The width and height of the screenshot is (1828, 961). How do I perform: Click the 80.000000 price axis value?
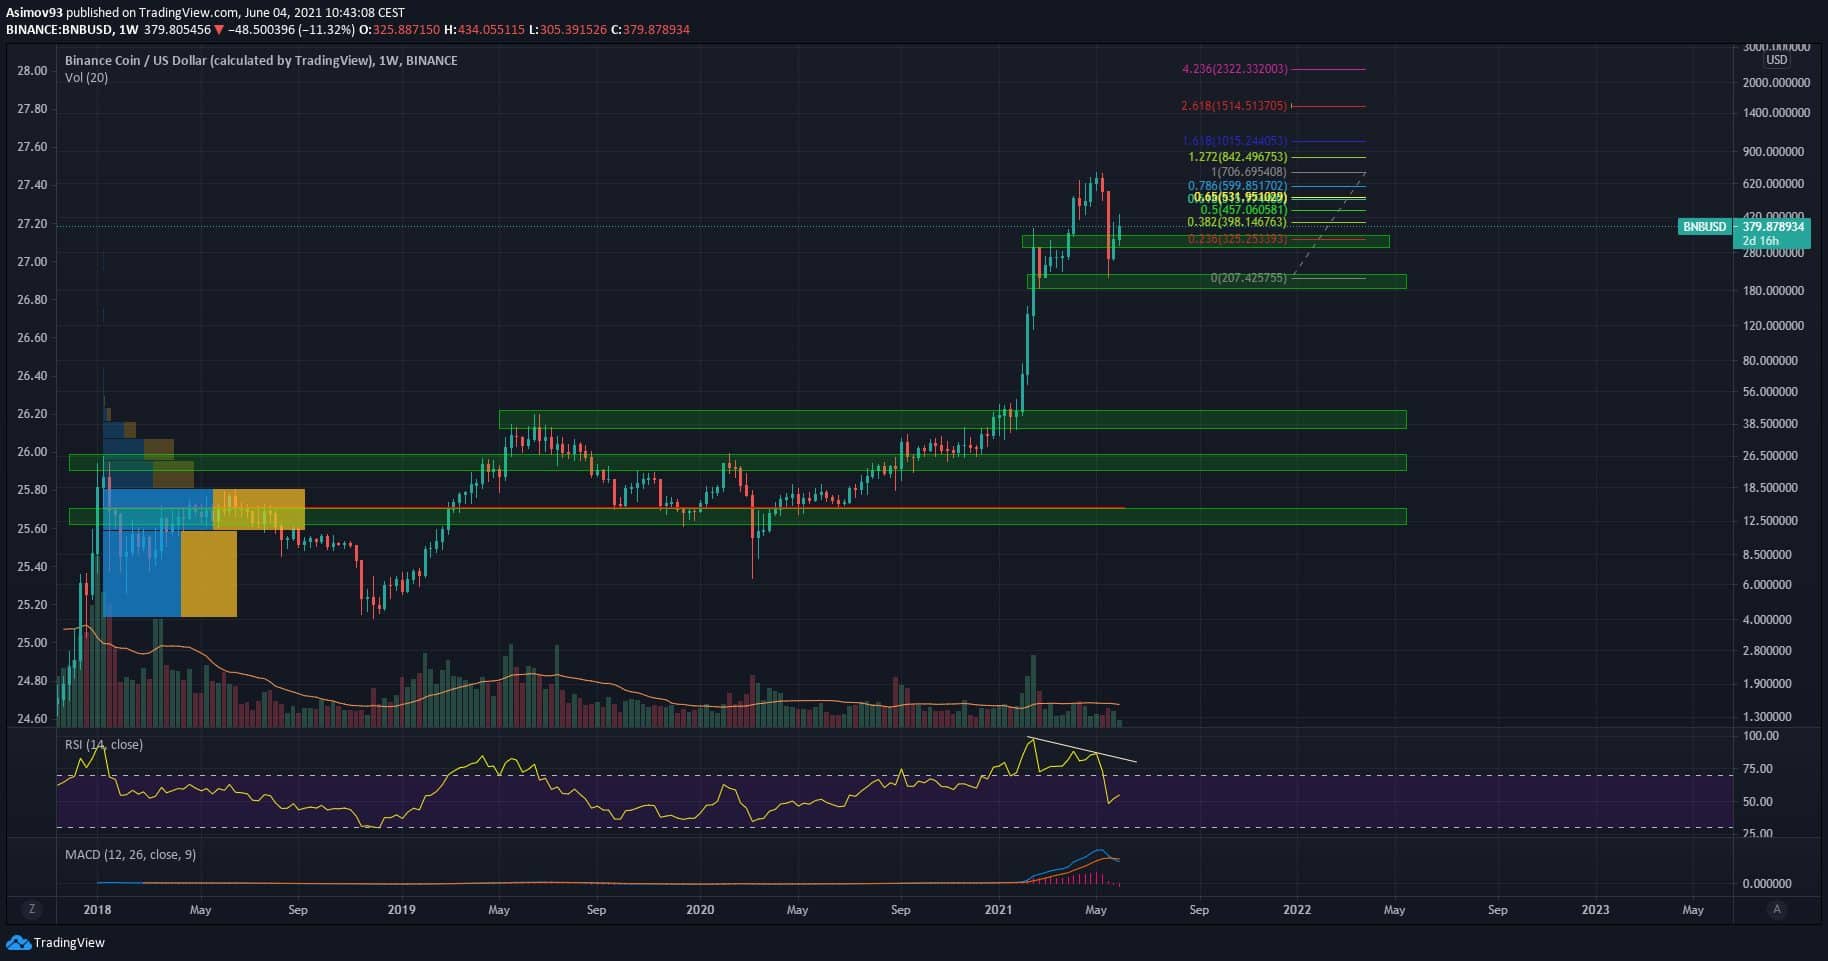[x=1770, y=361]
